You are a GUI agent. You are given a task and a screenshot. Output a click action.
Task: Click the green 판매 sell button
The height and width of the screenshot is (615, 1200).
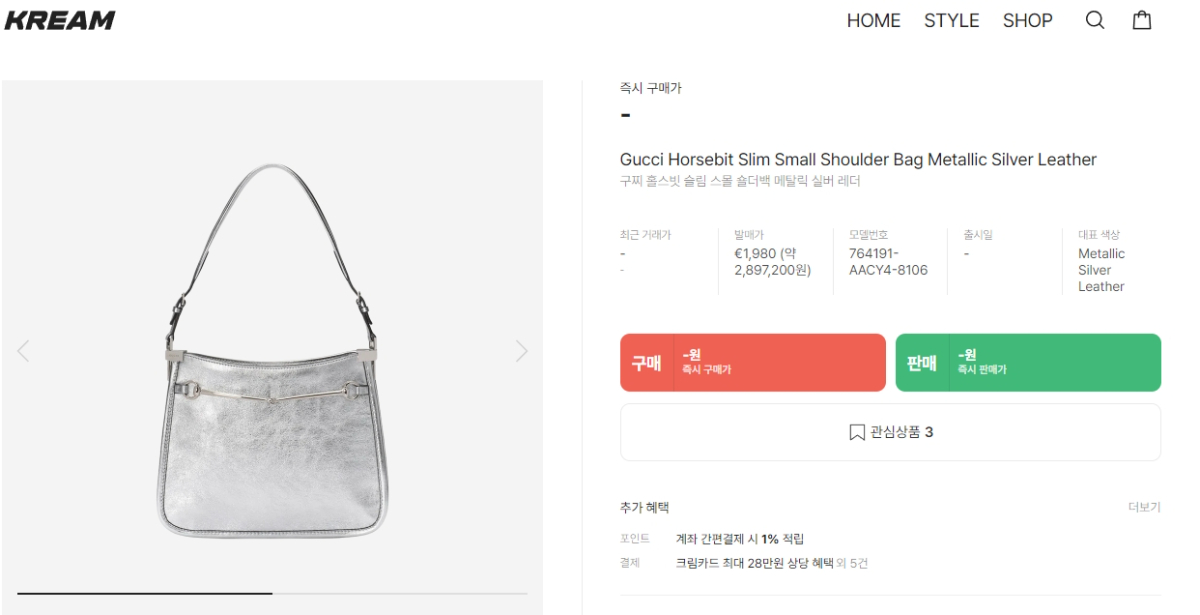1028,362
